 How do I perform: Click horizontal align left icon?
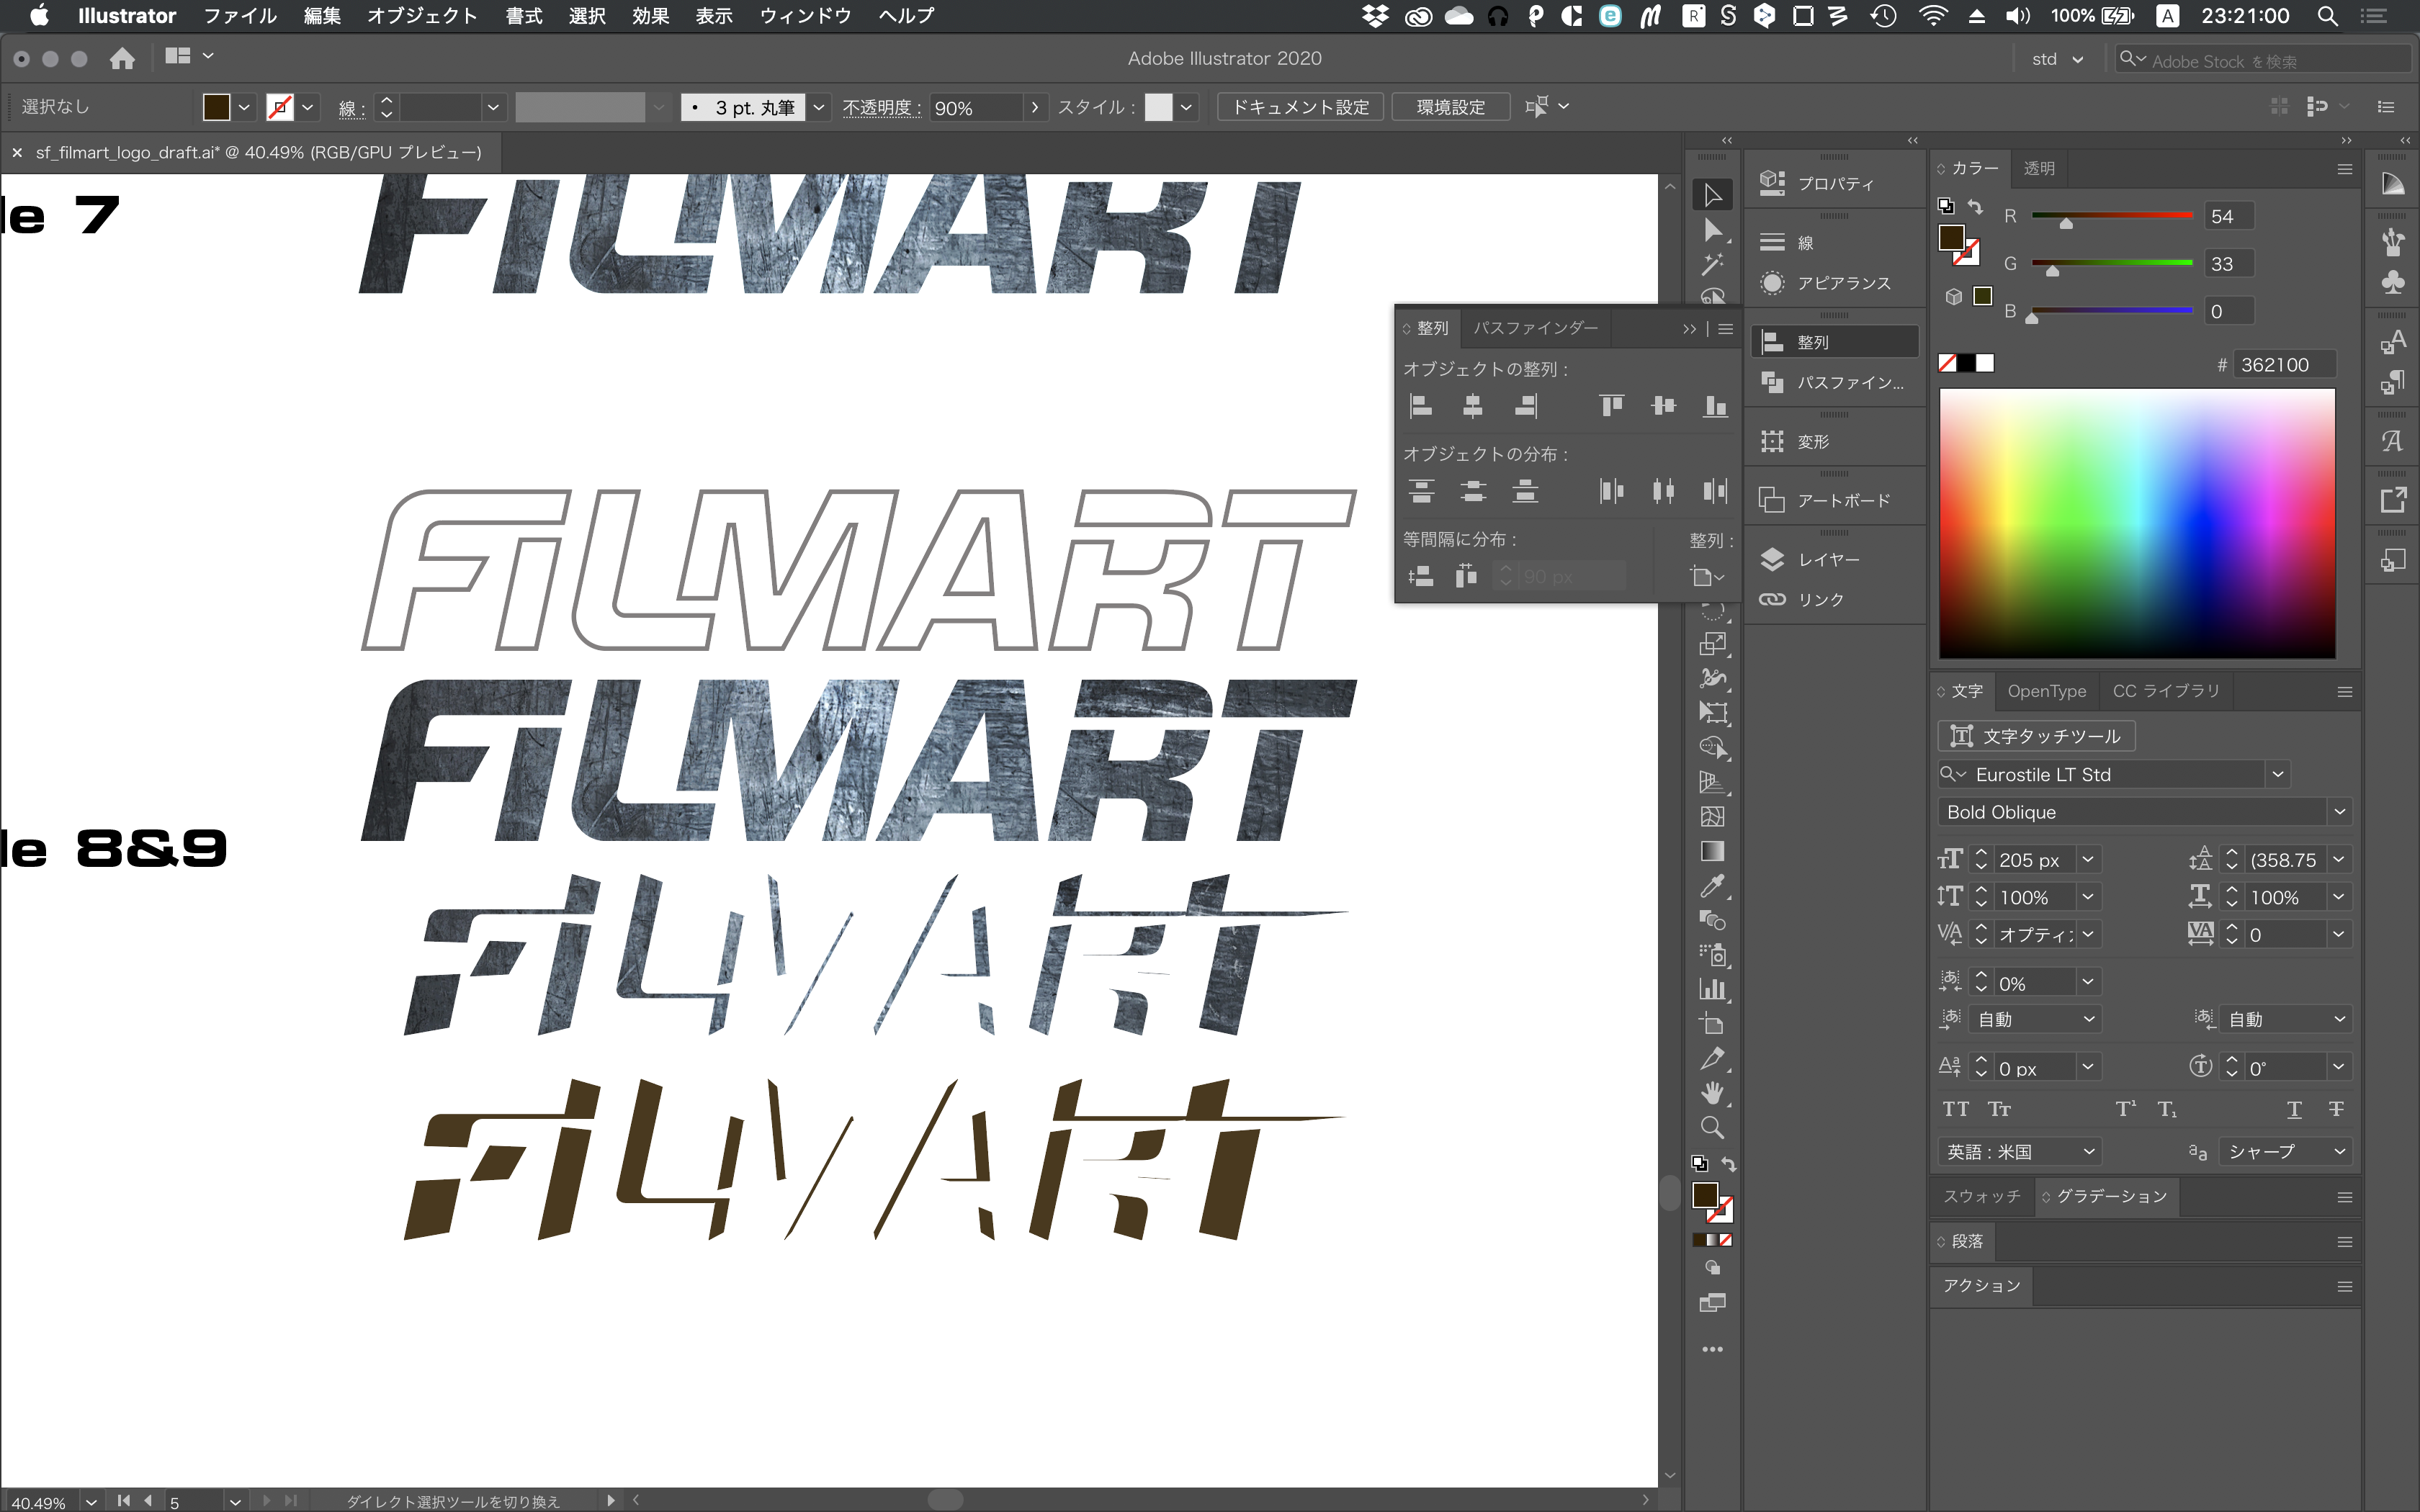pos(1421,406)
